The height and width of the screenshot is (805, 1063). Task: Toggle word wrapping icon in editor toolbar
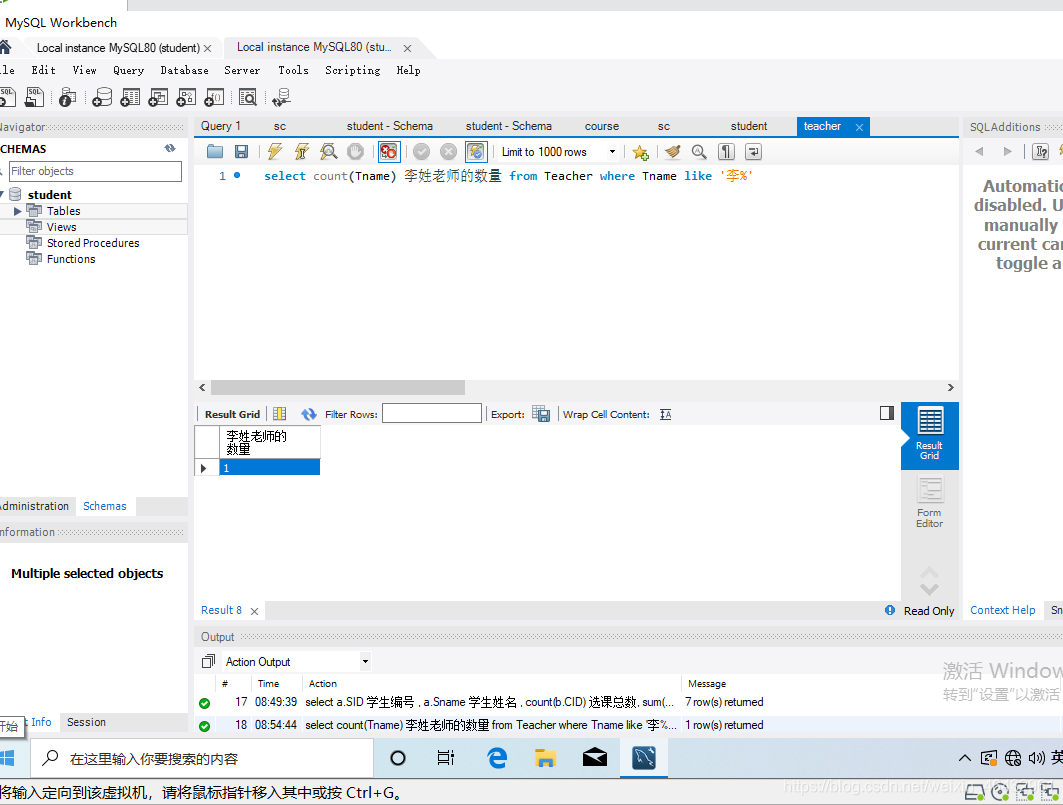[753, 151]
